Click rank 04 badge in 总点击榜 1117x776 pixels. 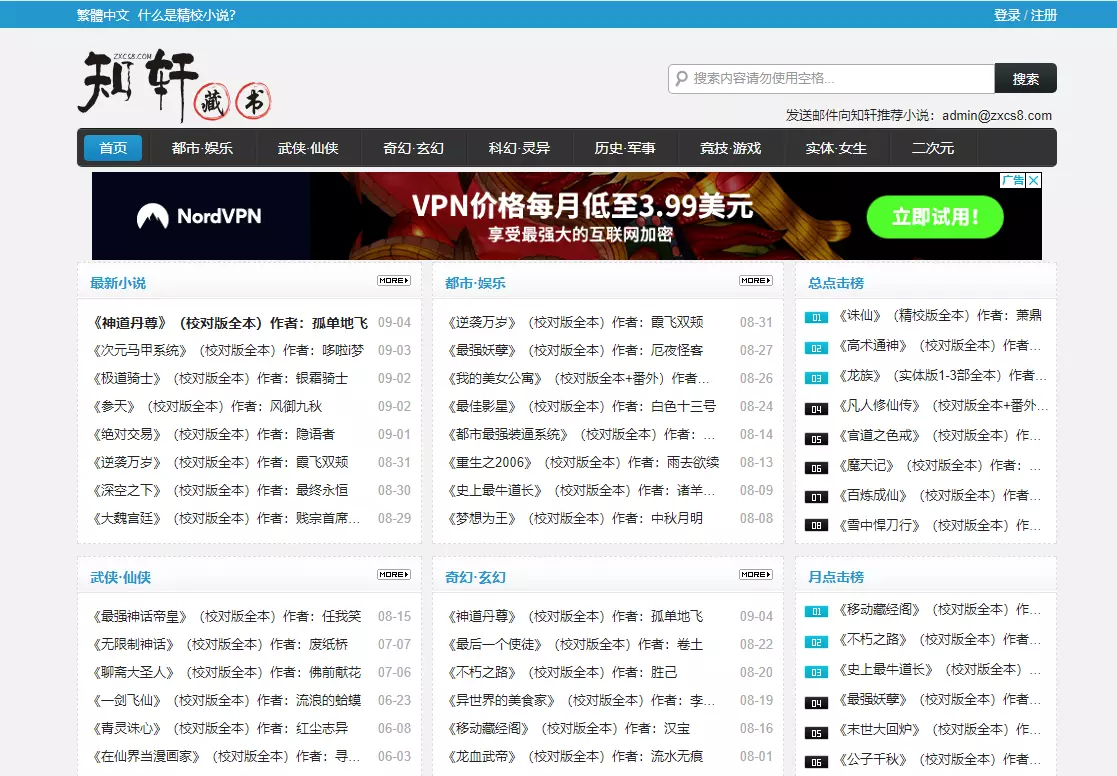816,409
